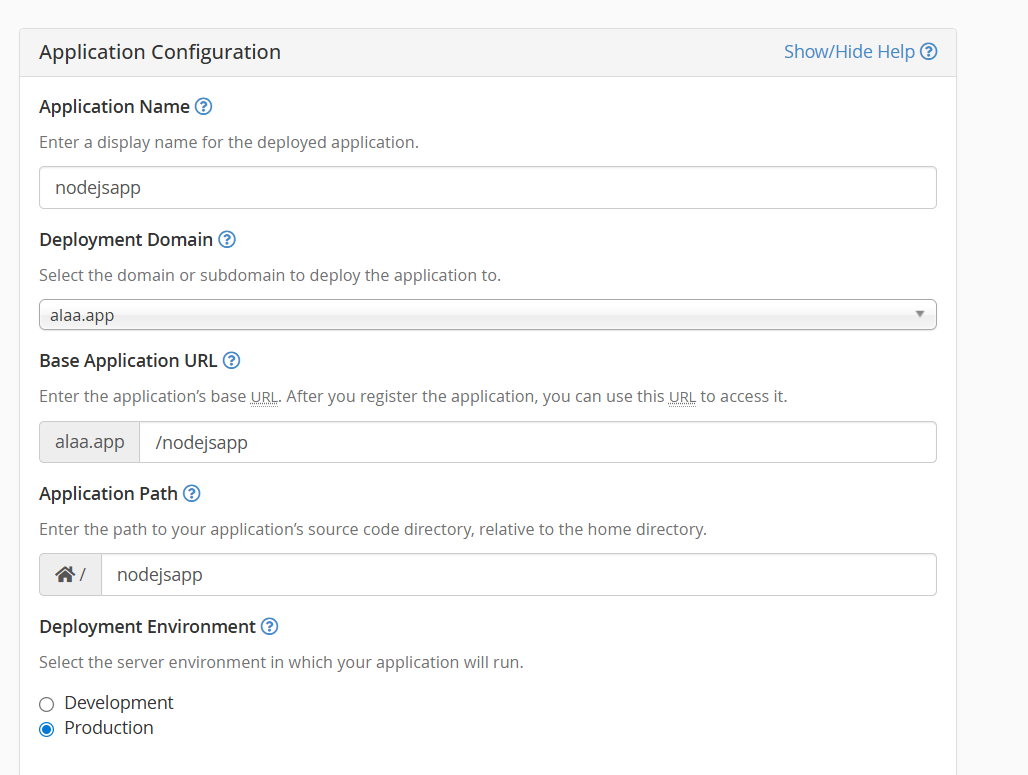This screenshot has height=775, width=1028.
Task: Open the Deployment Domain help icon
Action: coord(227,239)
